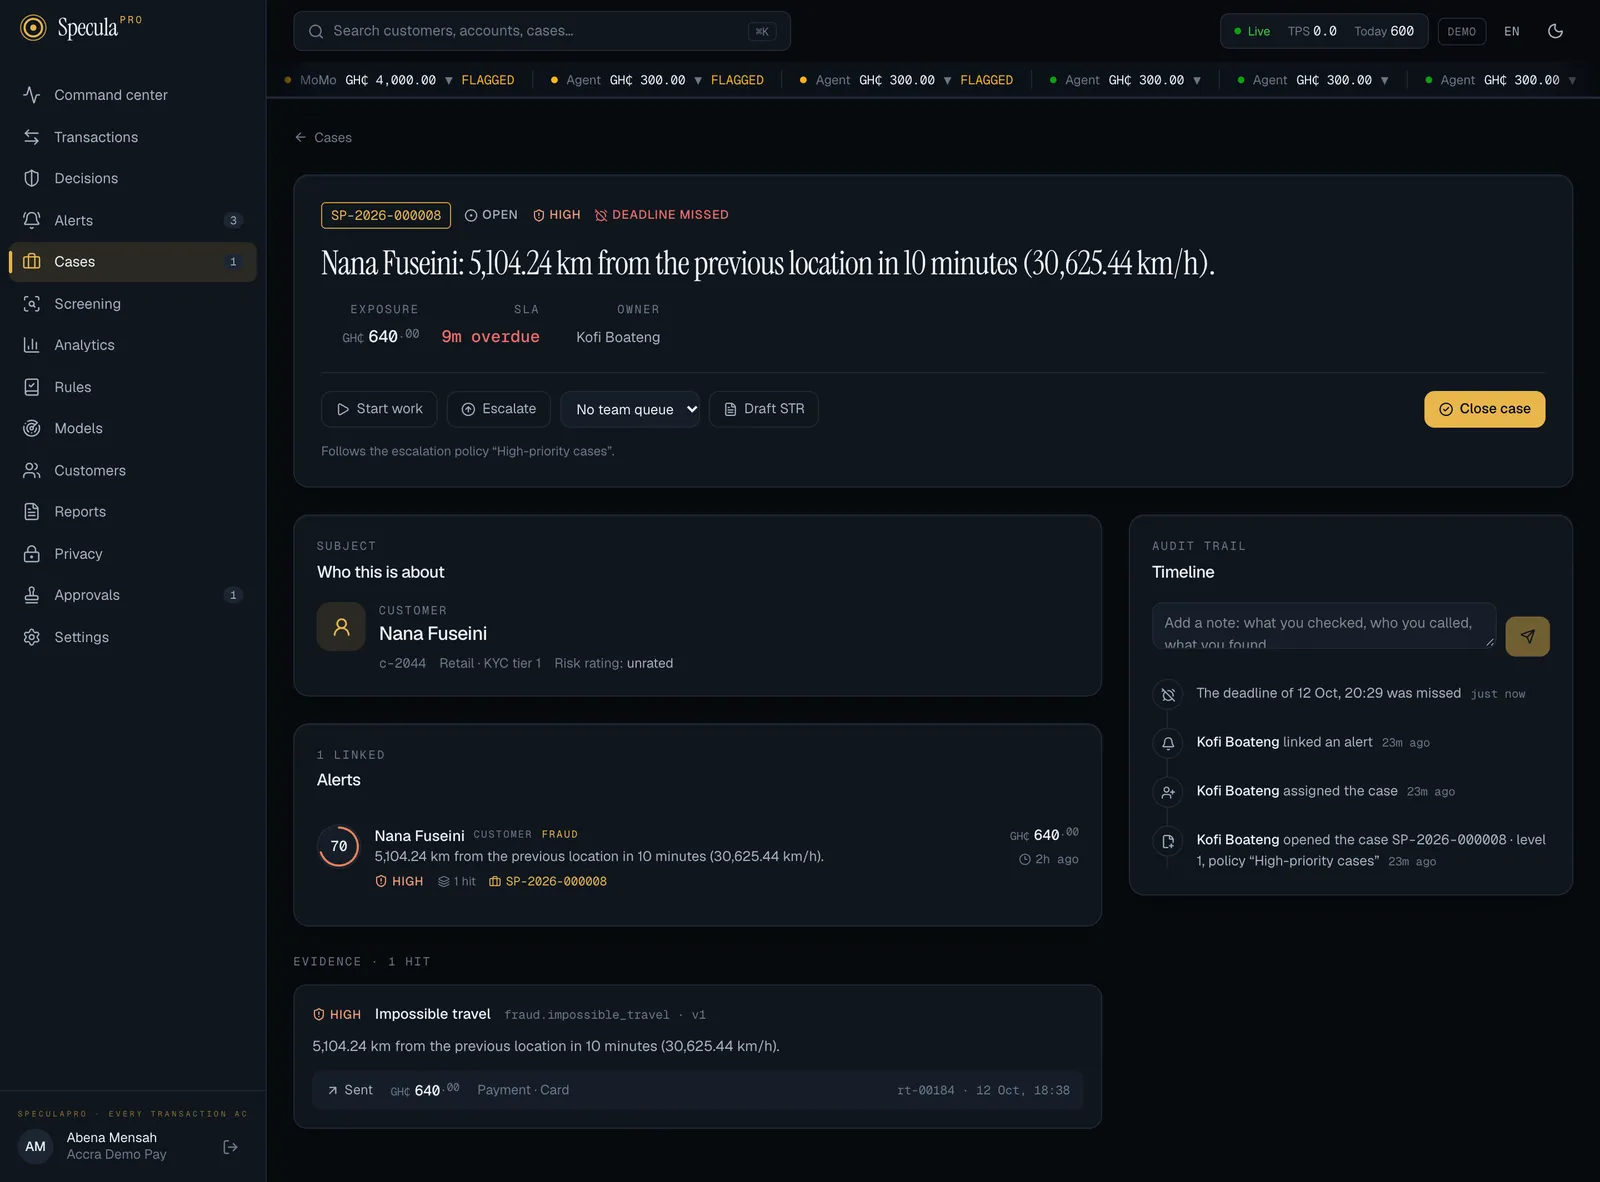Viewport: 1600px width, 1182px height.
Task: Toggle dark mode moon icon
Action: pos(1555,31)
